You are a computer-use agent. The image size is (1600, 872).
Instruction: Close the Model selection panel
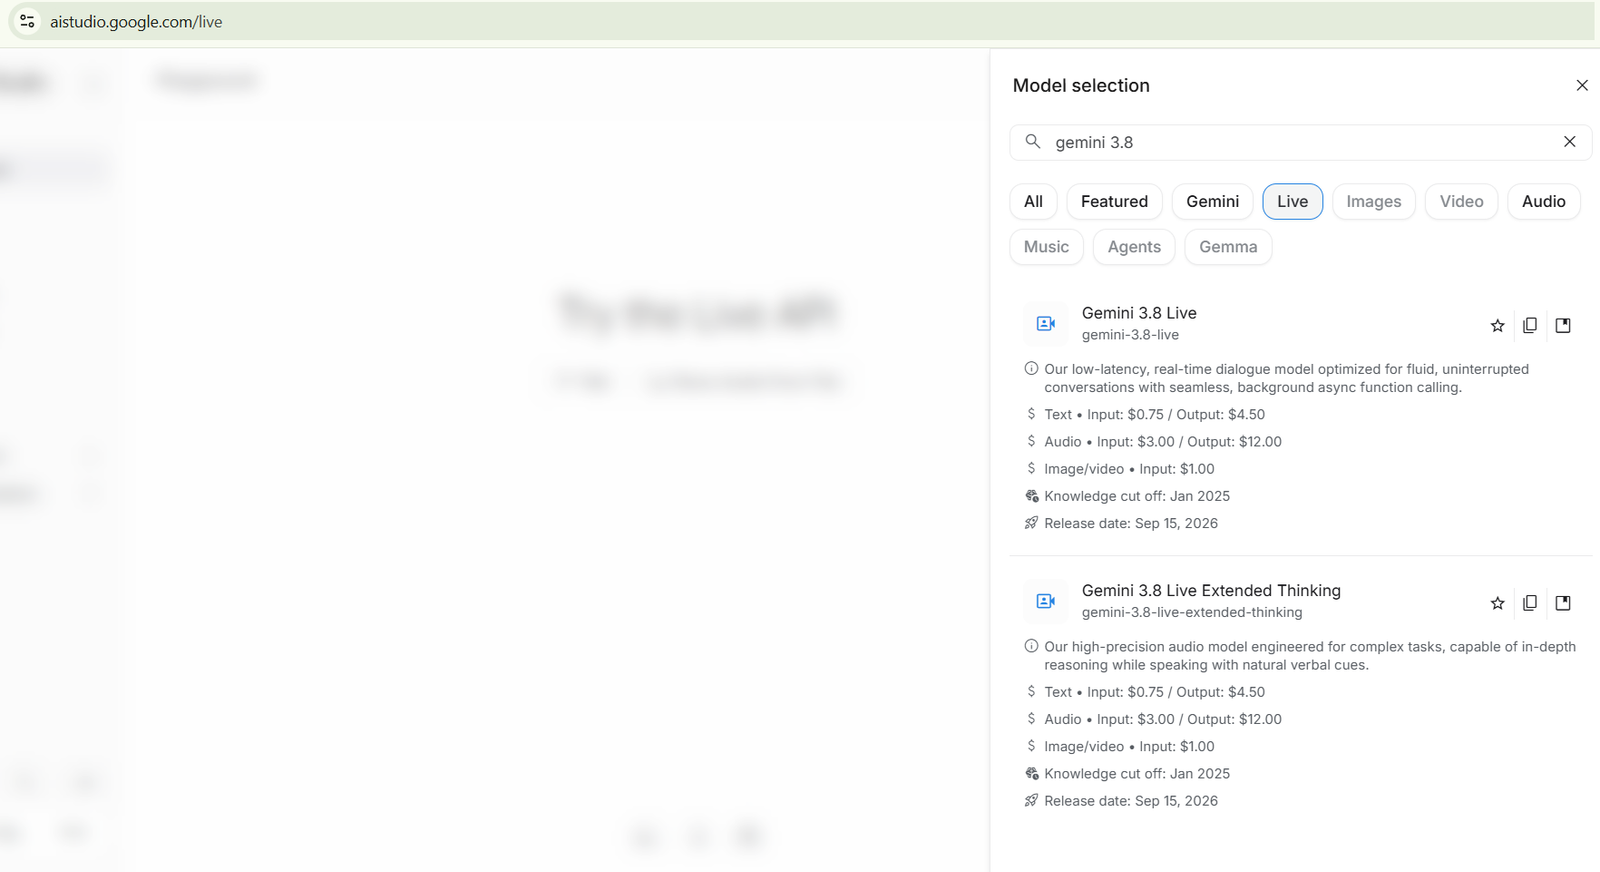pos(1582,85)
